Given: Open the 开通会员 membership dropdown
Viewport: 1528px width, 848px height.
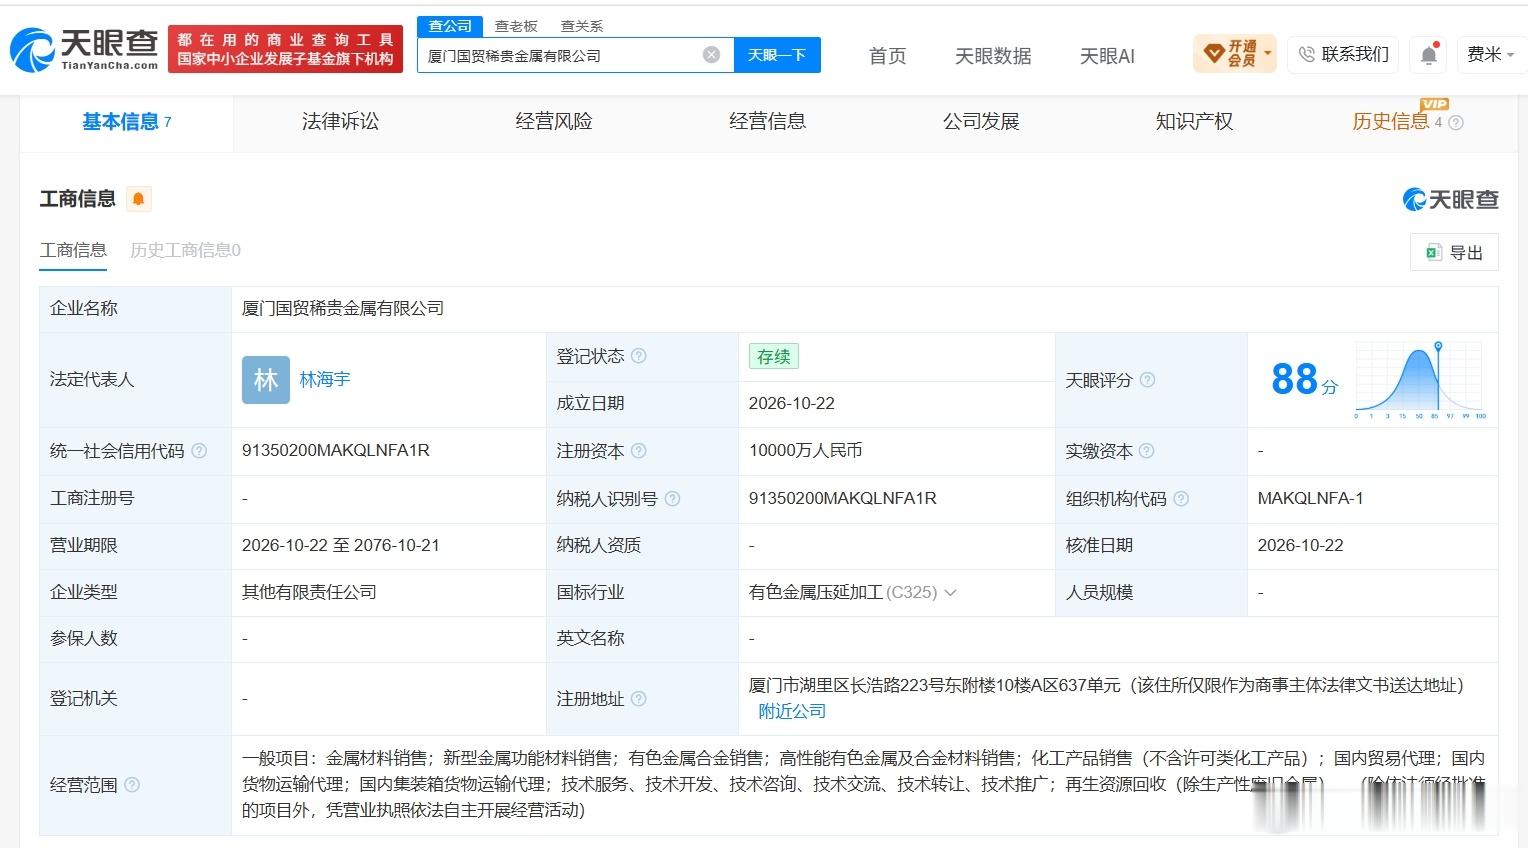Looking at the screenshot, I should point(1234,54).
